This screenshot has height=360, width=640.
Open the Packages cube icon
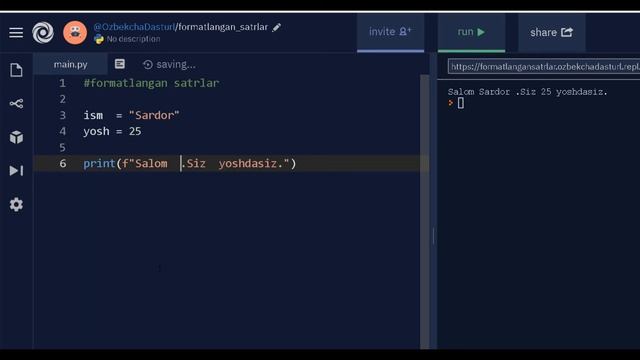[x=16, y=137]
